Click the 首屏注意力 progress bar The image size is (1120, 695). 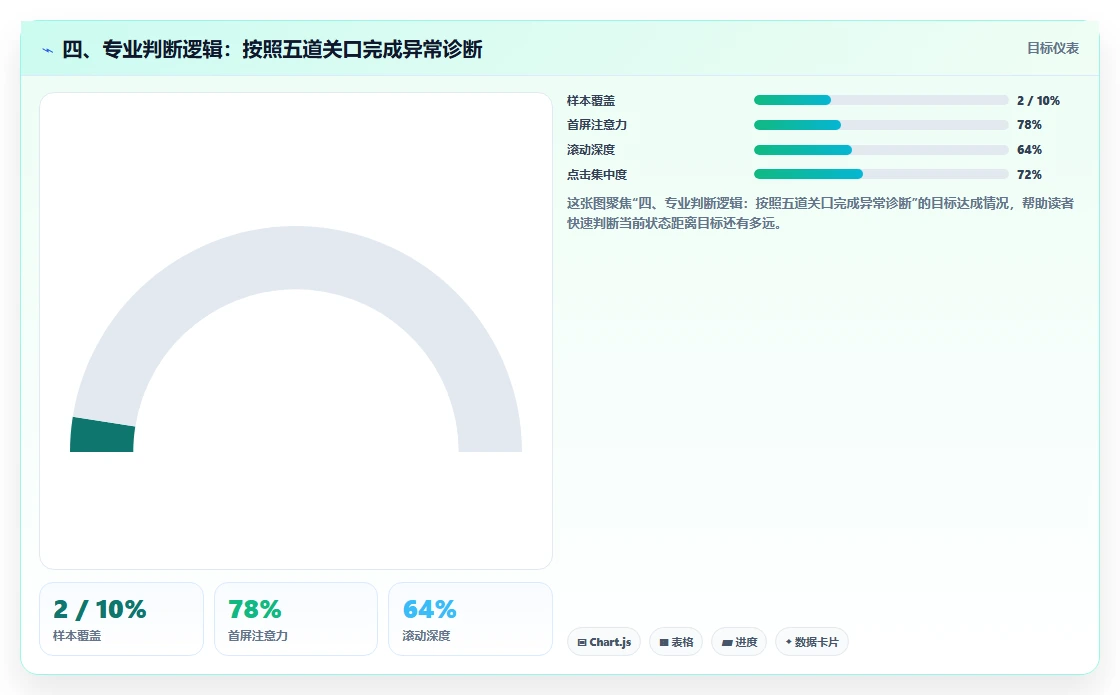881,125
